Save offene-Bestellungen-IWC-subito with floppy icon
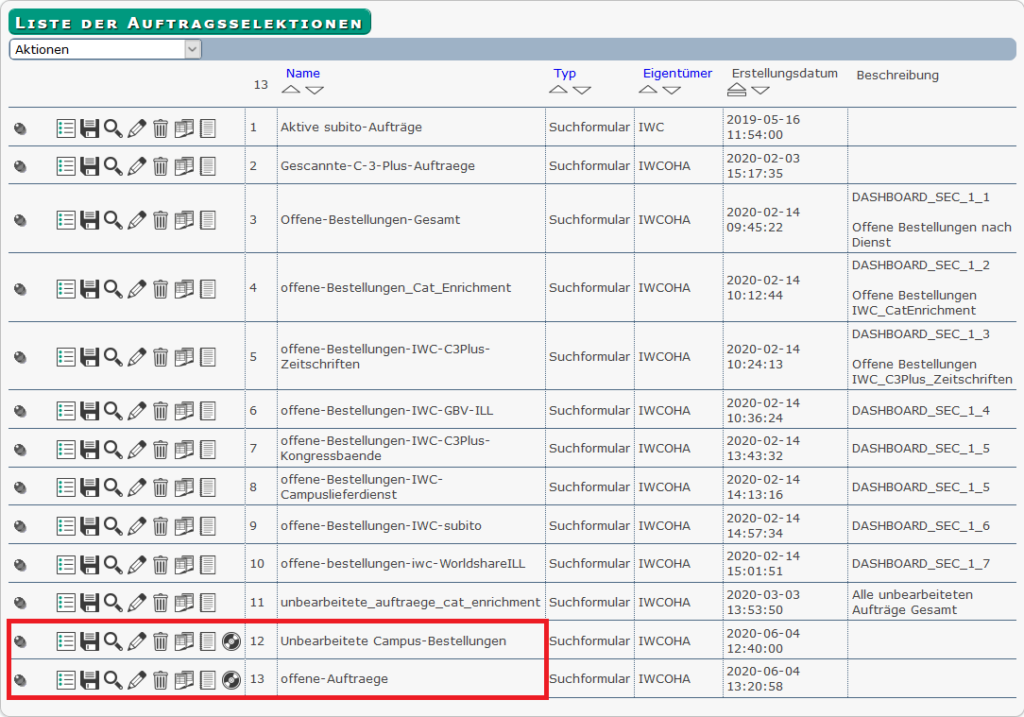The image size is (1024, 717). (89, 526)
